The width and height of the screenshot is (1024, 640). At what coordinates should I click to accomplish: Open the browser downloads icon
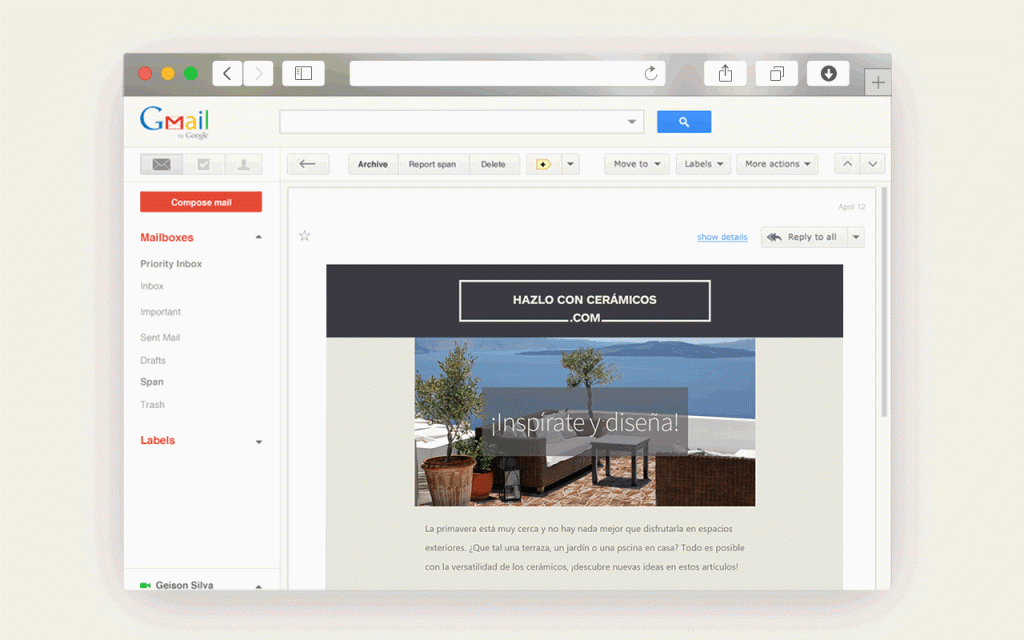[828, 74]
